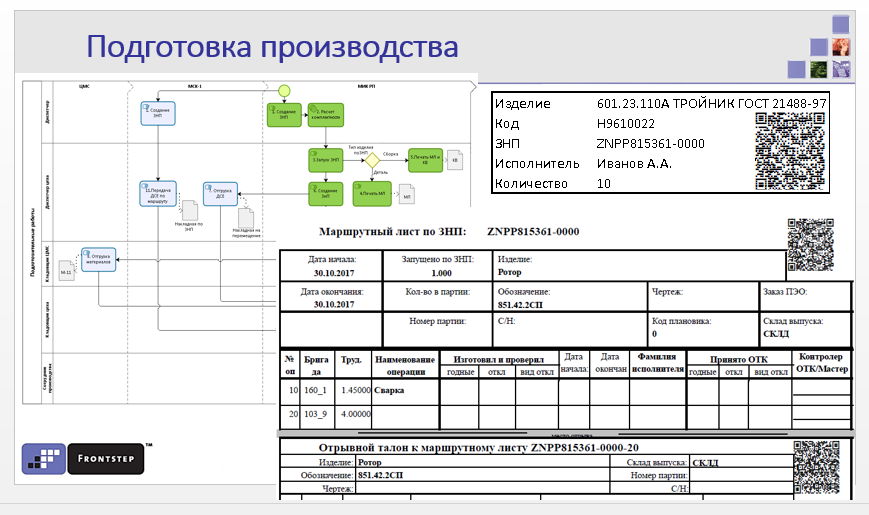Click the QR code beside the route sheet title
This screenshot has height=515, width=869.
click(x=812, y=245)
